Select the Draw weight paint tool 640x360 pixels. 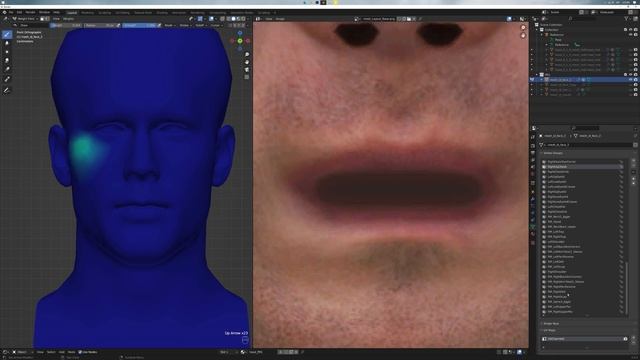point(7,34)
